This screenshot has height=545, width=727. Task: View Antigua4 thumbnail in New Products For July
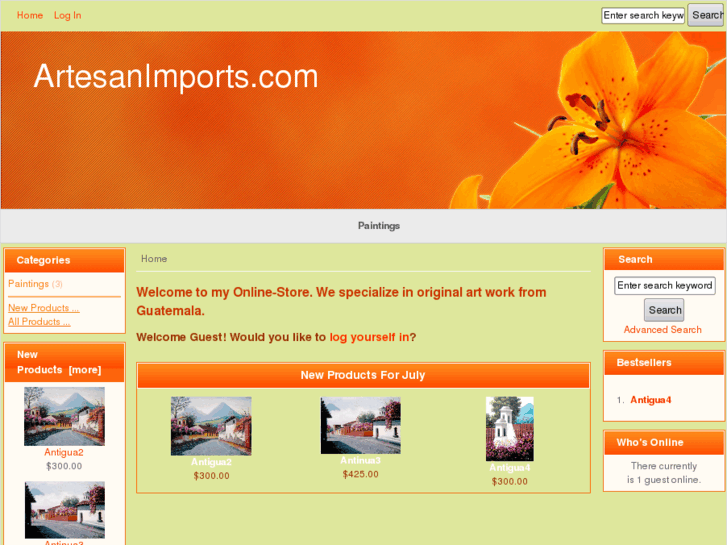point(510,429)
